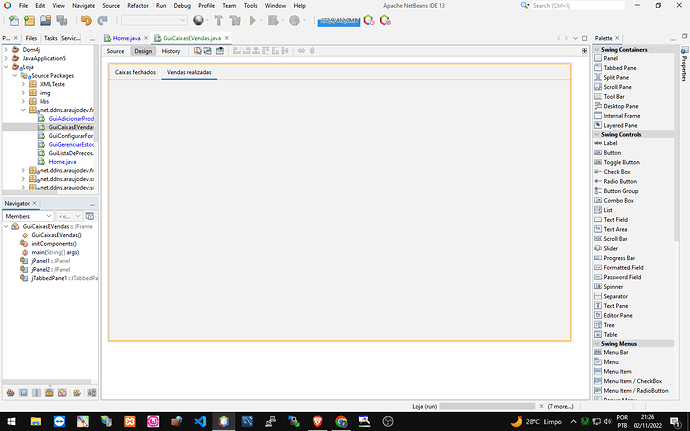
Task: Click the Show Inherited Members navigator icon
Action: [11, 393]
